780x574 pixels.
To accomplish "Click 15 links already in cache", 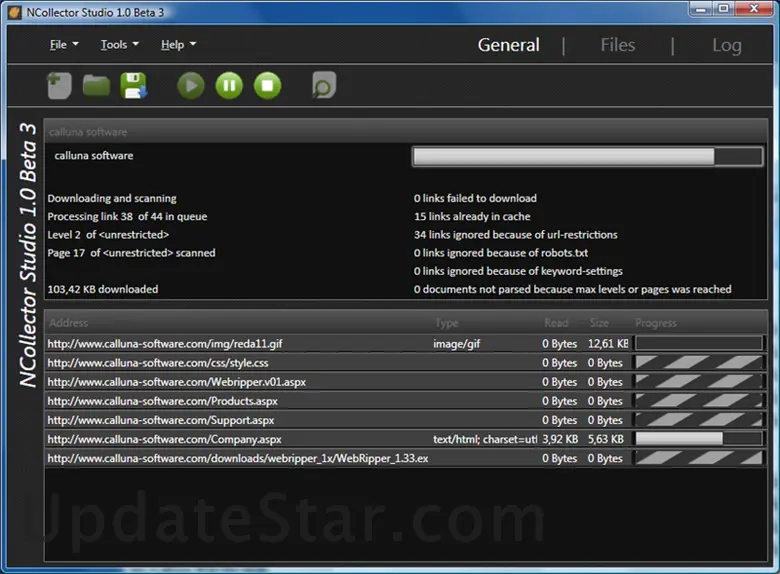I will (x=472, y=216).
